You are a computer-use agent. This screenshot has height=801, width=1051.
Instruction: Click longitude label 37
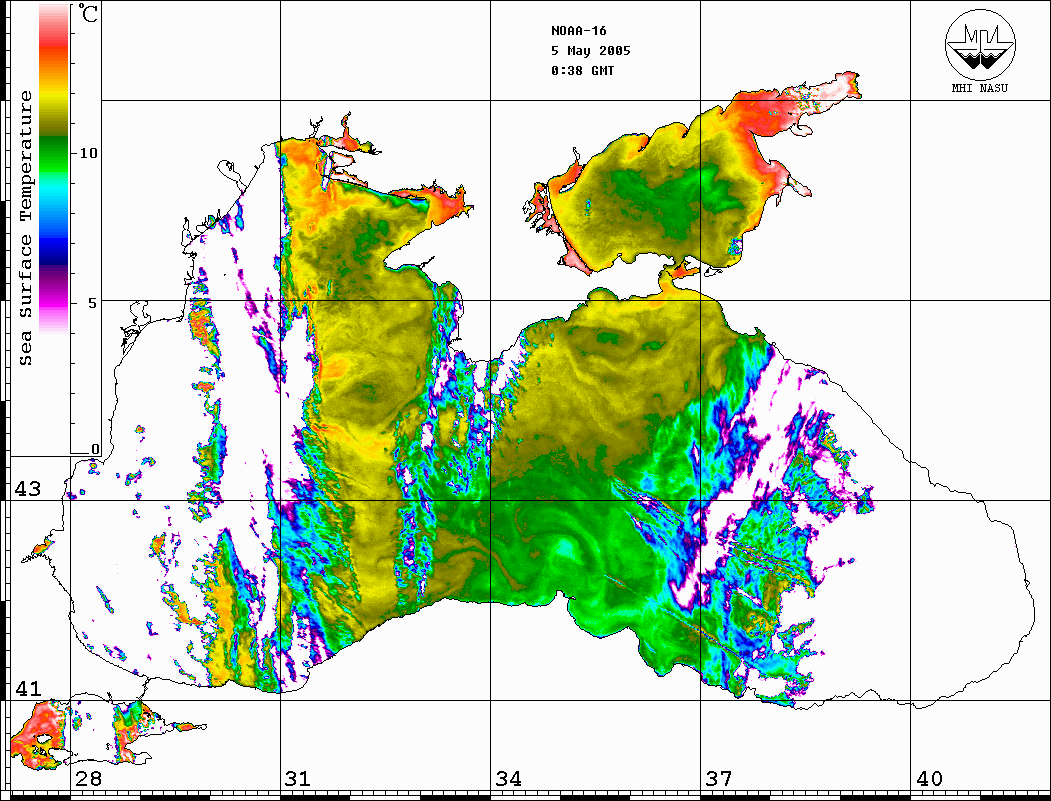click(x=719, y=778)
